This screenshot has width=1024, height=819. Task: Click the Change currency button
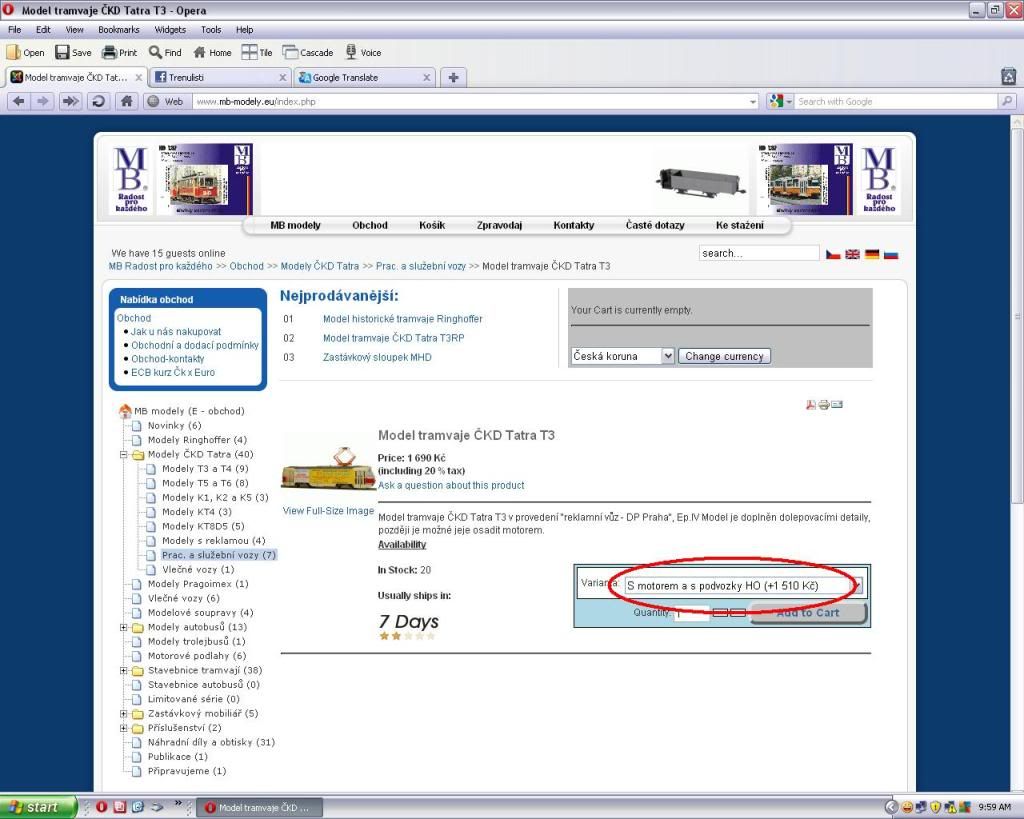(x=724, y=356)
